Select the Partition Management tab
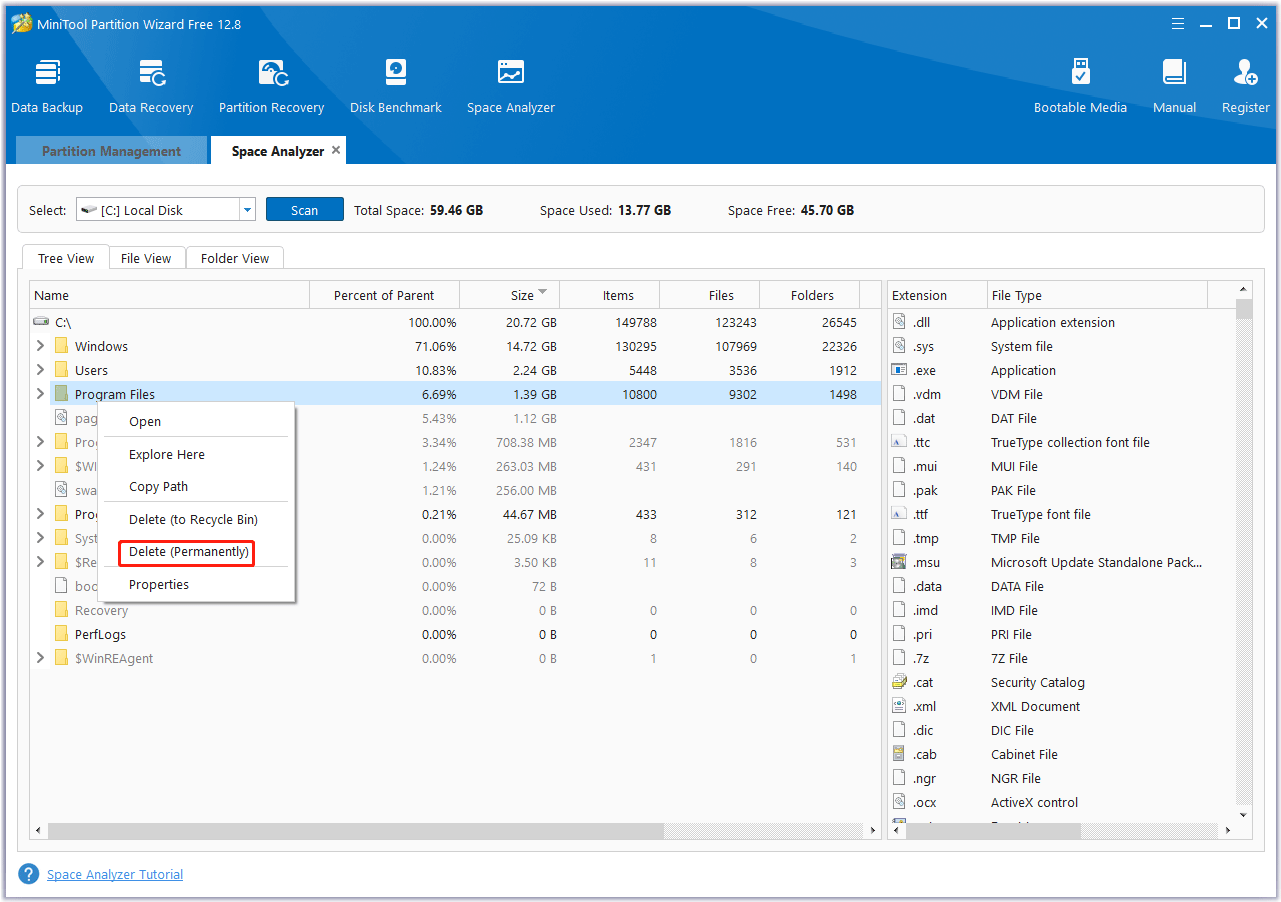1281x902 pixels. (110, 150)
